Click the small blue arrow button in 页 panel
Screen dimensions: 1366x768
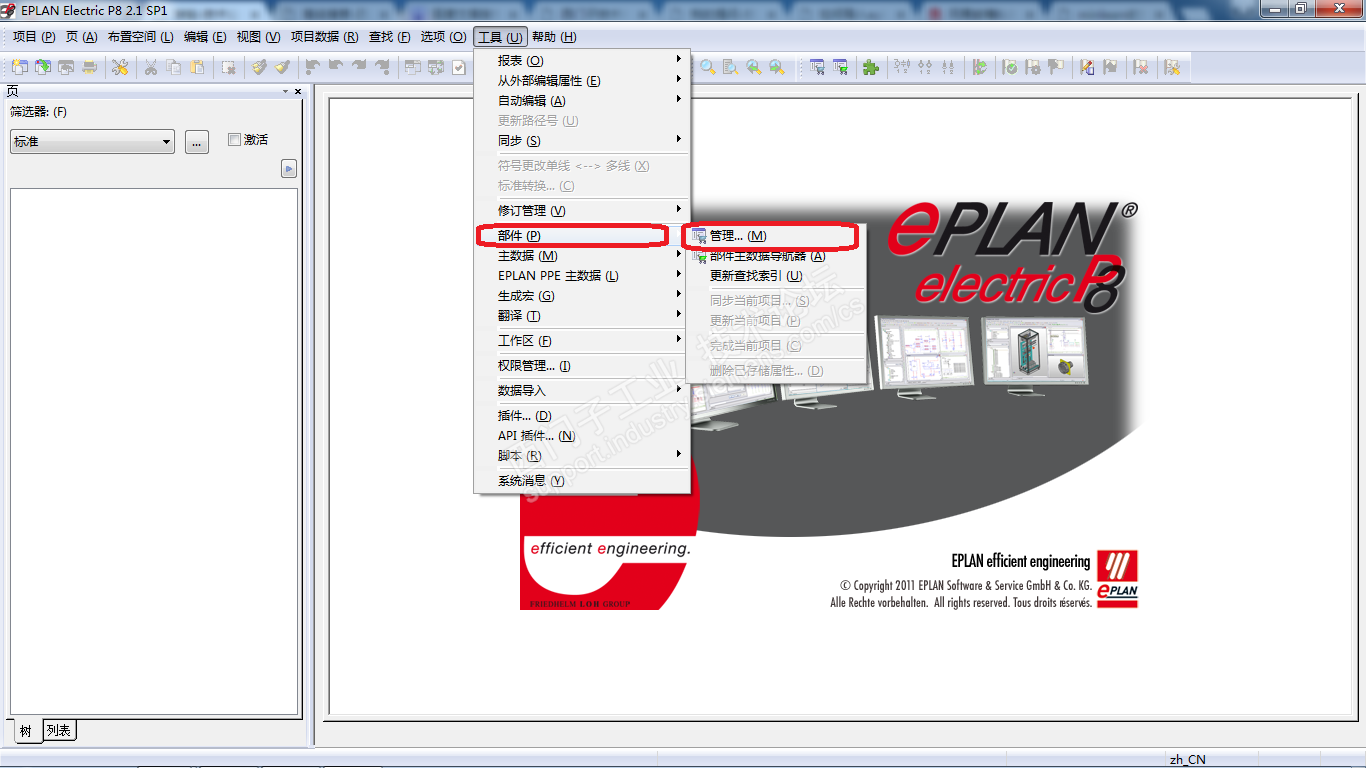[289, 169]
